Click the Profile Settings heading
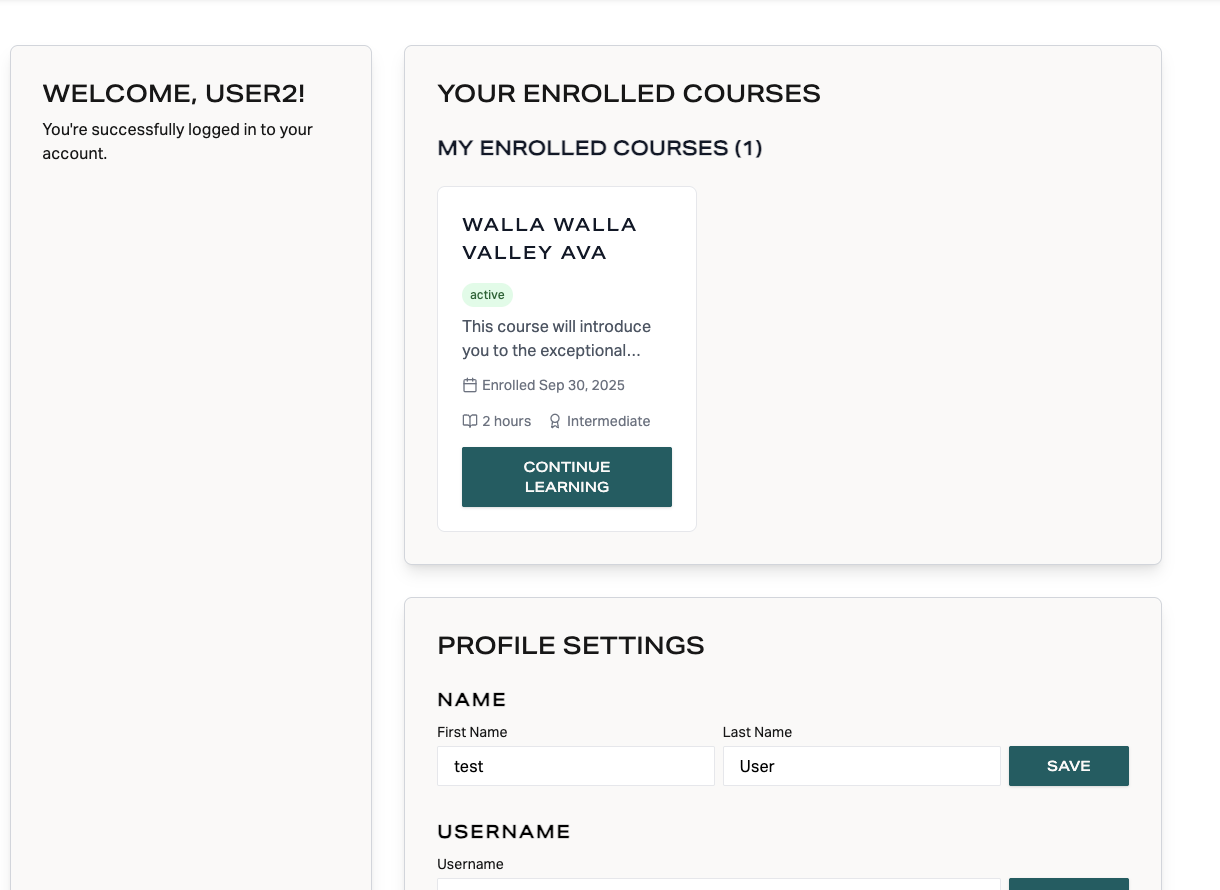Screen dimensions: 1220x890 point(571,646)
